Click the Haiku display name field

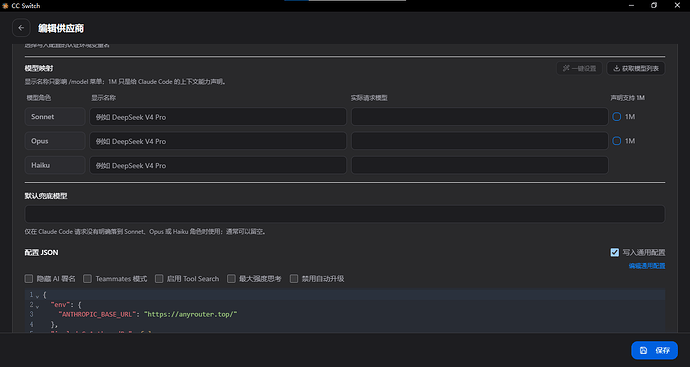[x=218, y=165]
